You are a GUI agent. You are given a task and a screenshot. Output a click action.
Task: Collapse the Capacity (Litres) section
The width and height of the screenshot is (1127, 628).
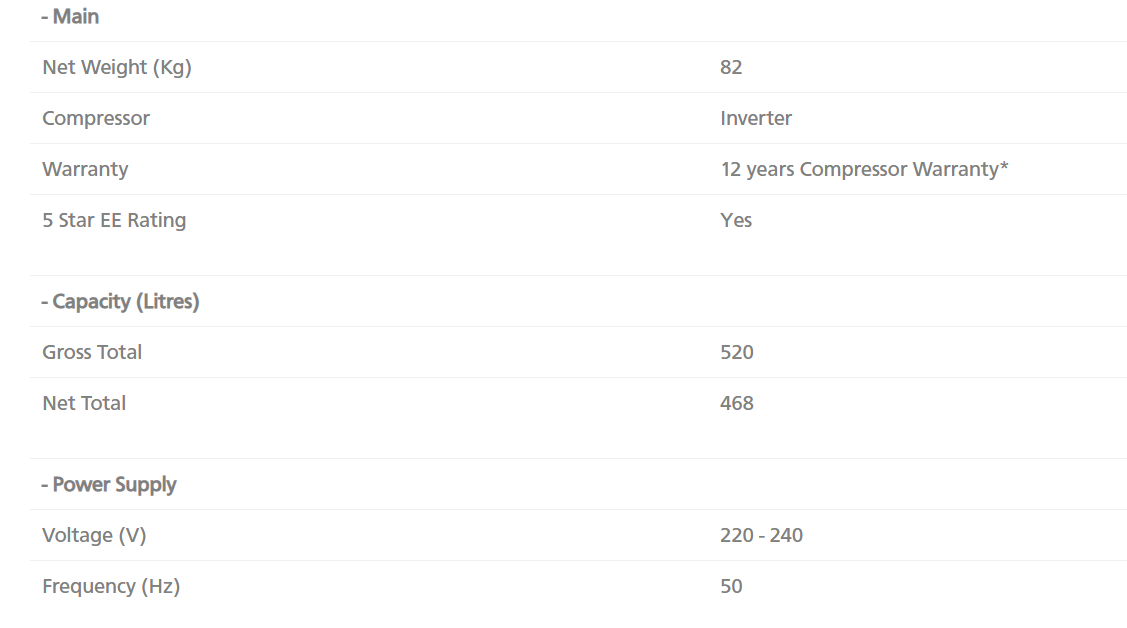120,301
